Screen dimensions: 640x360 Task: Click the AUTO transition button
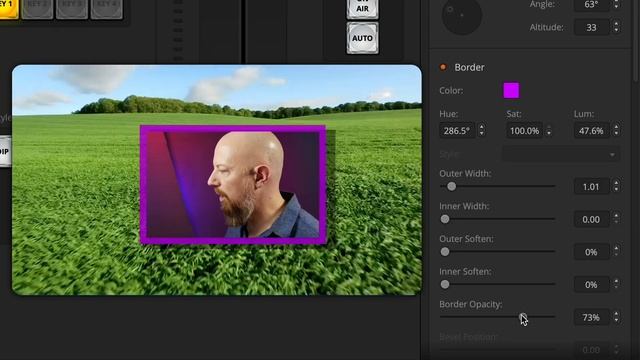click(x=362, y=38)
